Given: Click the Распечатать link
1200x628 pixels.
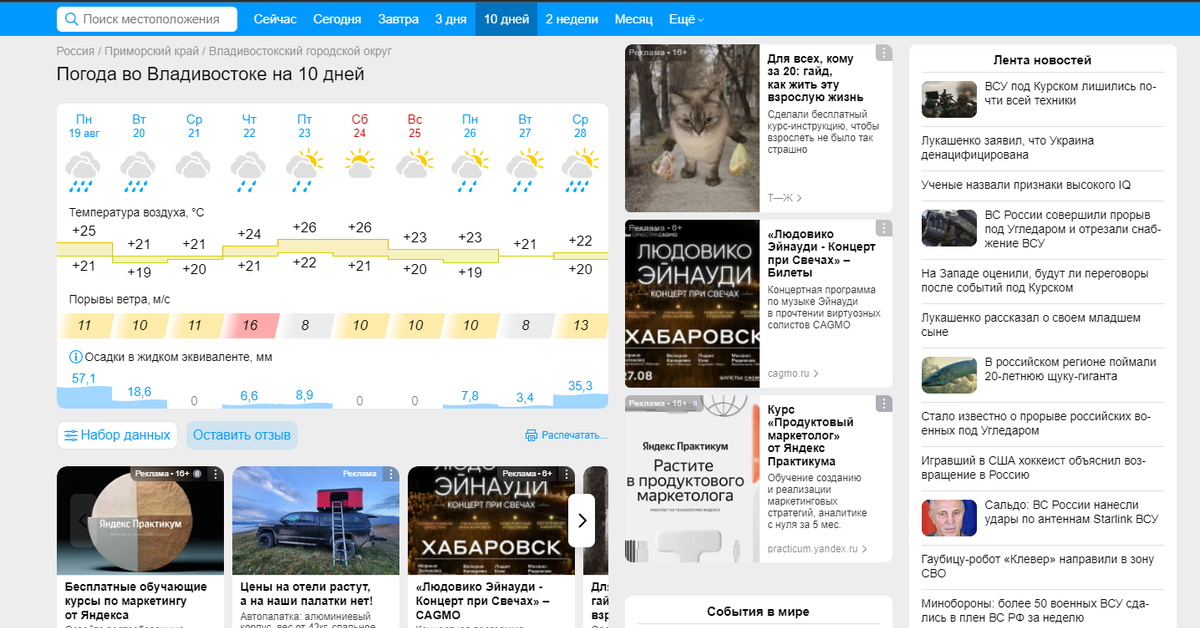Looking at the screenshot, I should pyautogui.click(x=574, y=435).
